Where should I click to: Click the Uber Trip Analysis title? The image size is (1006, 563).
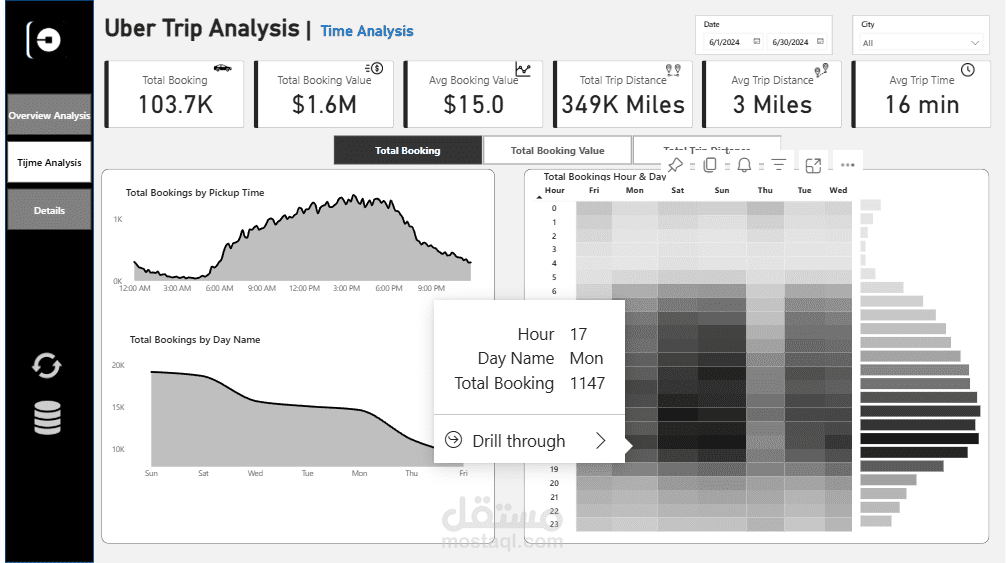coord(202,29)
